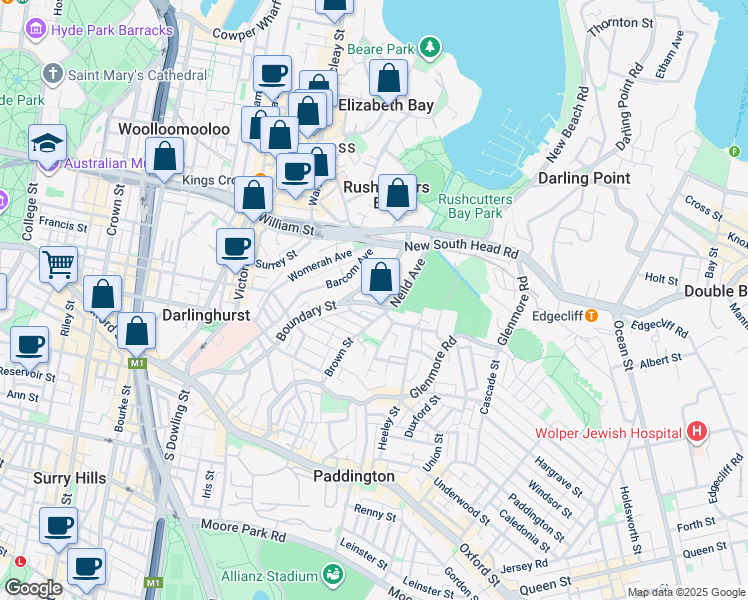748x600 pixels.
Task: Select the Boundary St label
Action: [x=306, y=320]
